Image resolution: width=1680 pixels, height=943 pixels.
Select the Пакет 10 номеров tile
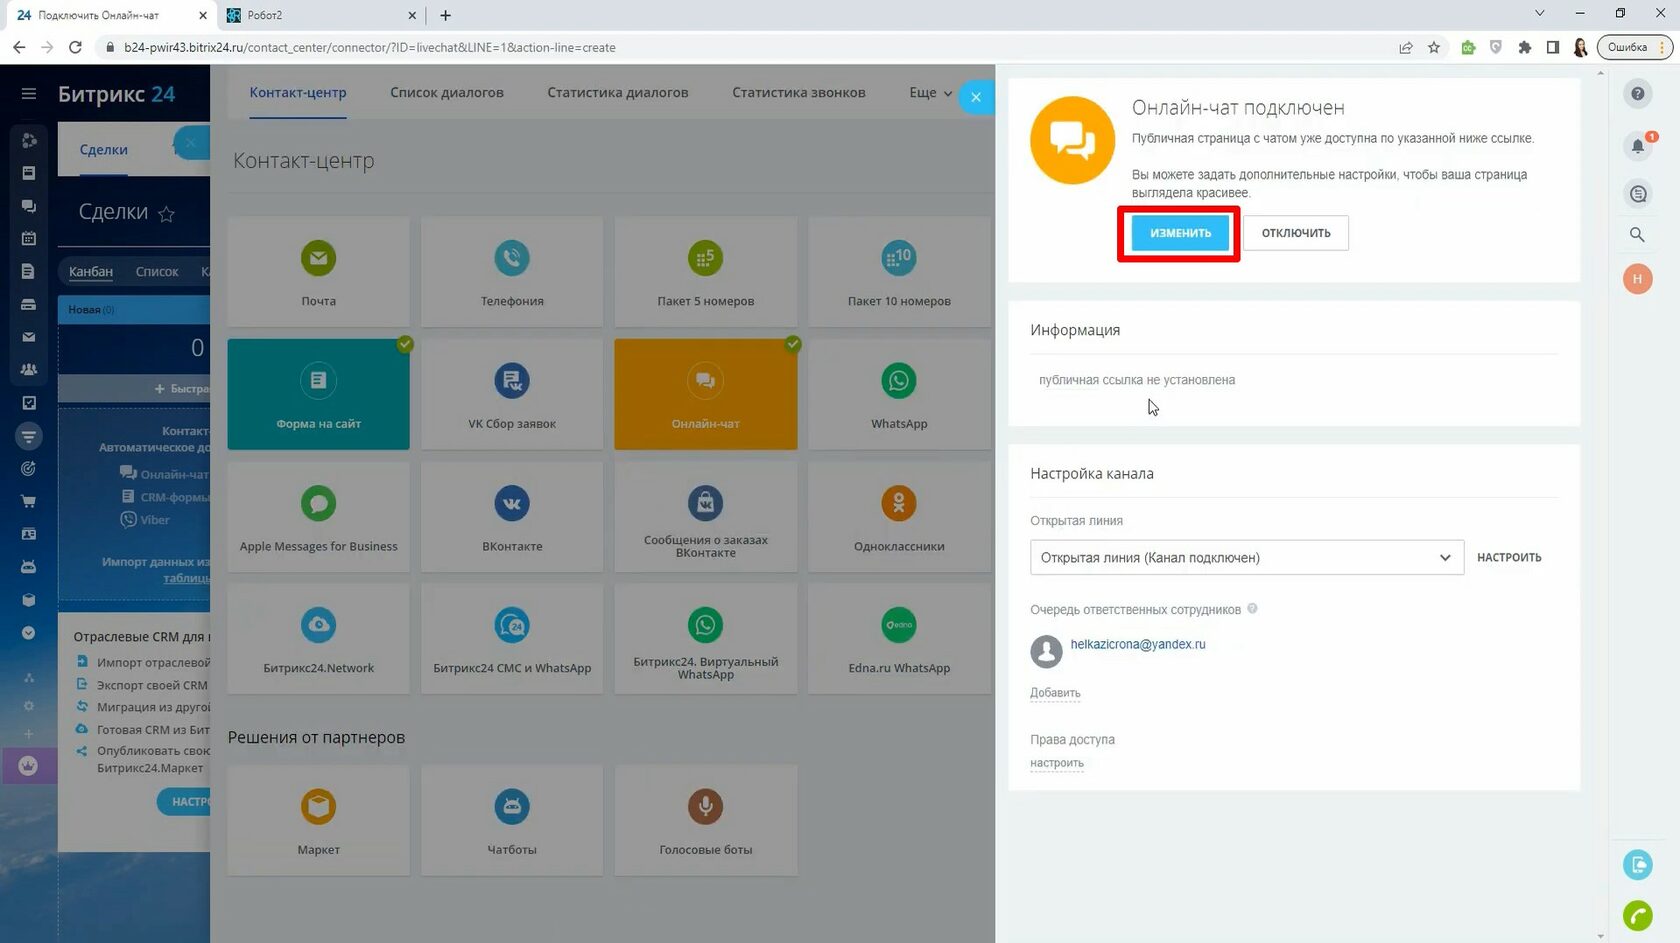pyautogui.click(x=899, y=271)
